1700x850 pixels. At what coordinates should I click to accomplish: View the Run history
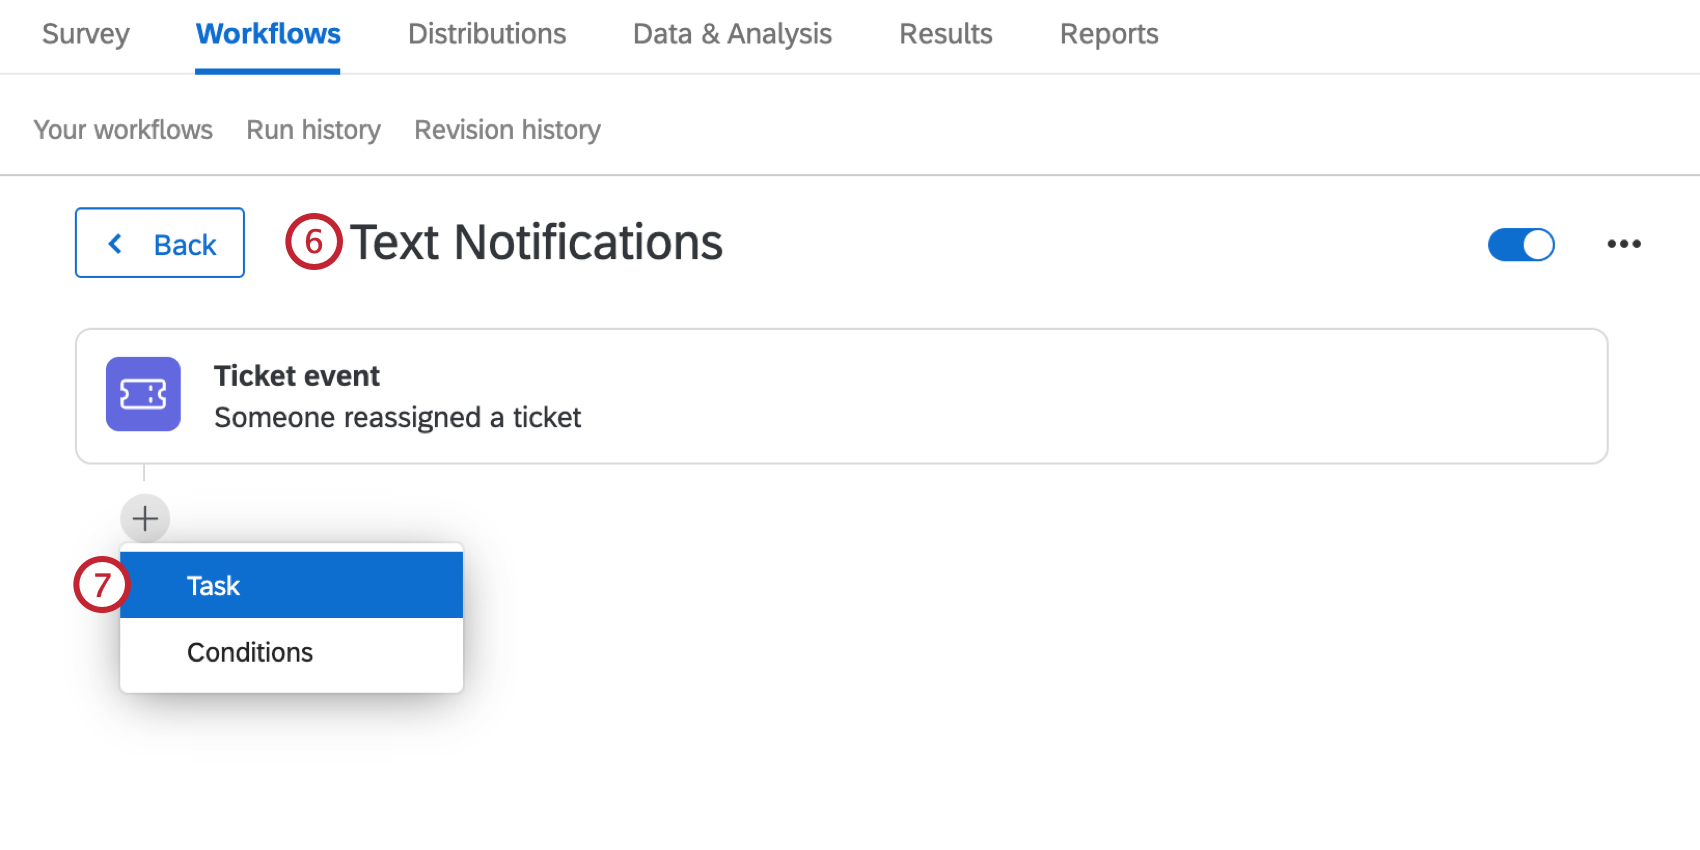click(x=313, y=129)
